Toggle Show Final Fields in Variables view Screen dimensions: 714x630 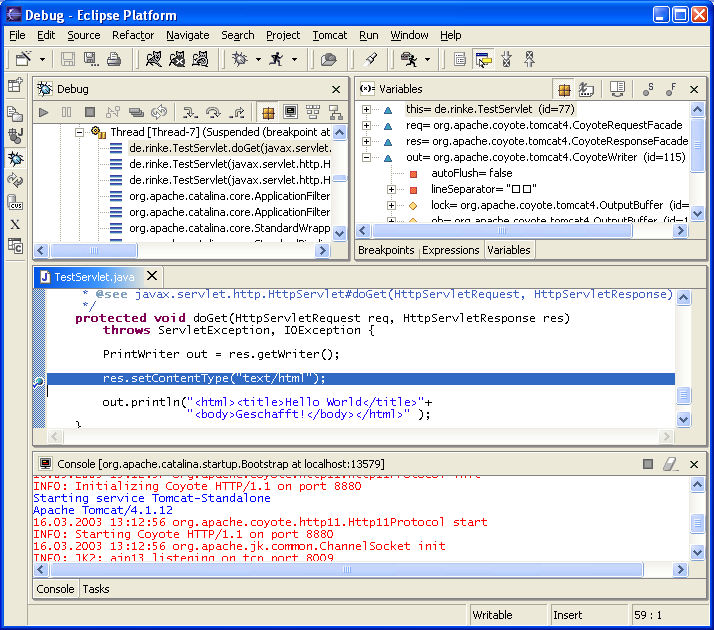tap(672, 89)
